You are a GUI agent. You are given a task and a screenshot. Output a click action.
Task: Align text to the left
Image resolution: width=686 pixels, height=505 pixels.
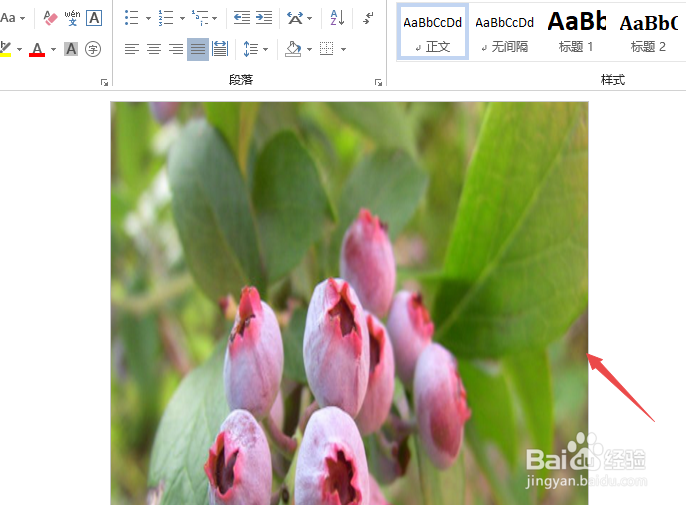pos(132,49)
